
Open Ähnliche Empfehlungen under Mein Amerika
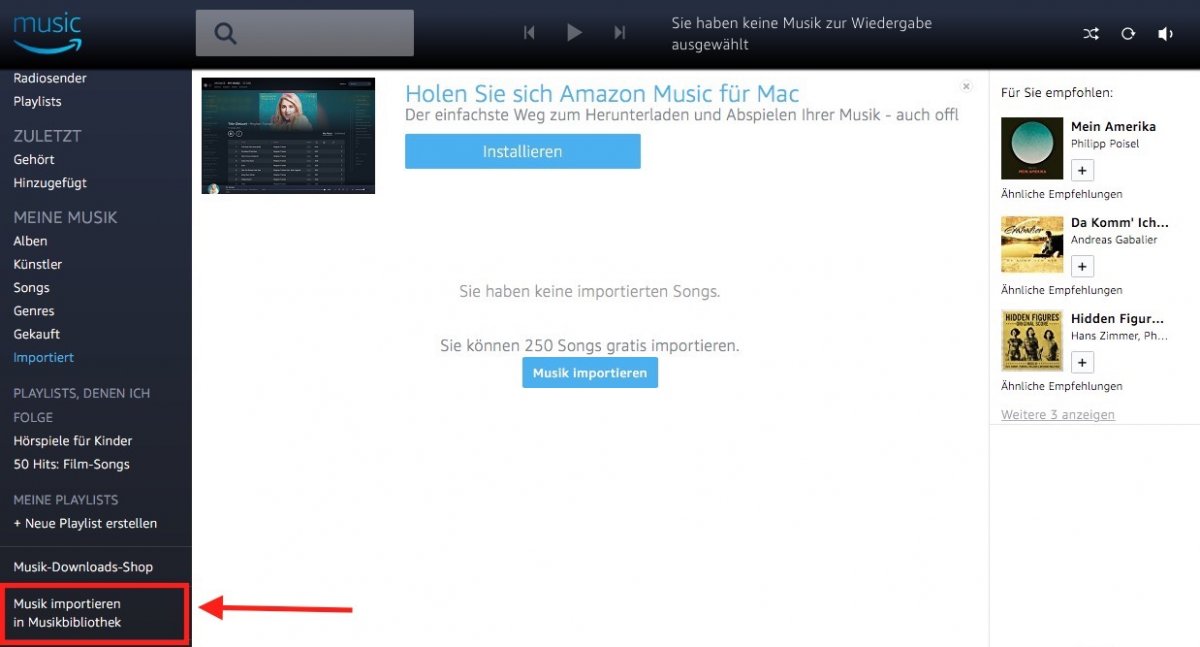click(x=1062, y=194)
